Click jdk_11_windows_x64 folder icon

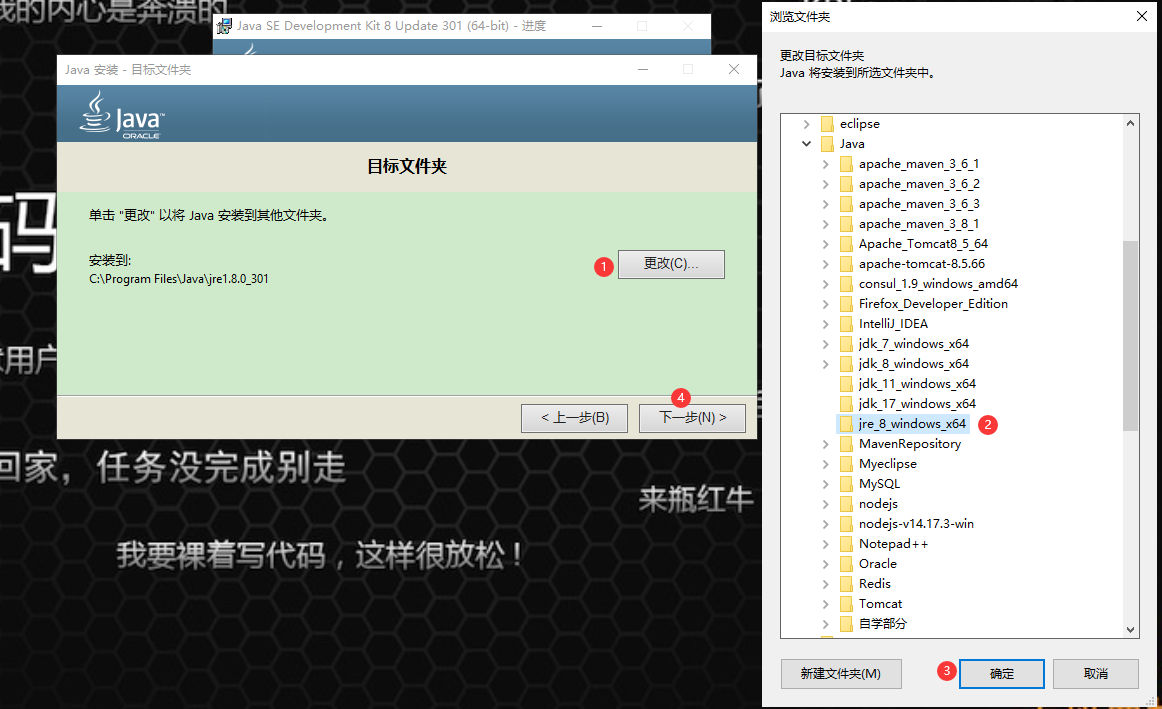[x=846, y=384]
